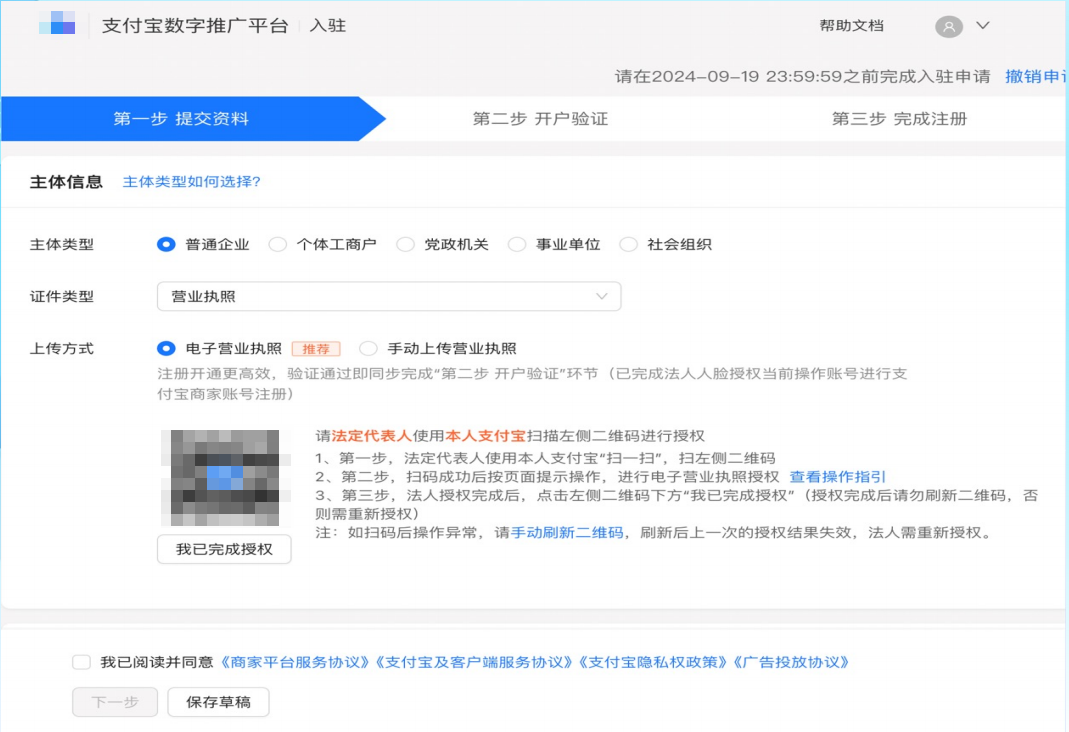Expand the account menu chevron

(982, 25)
